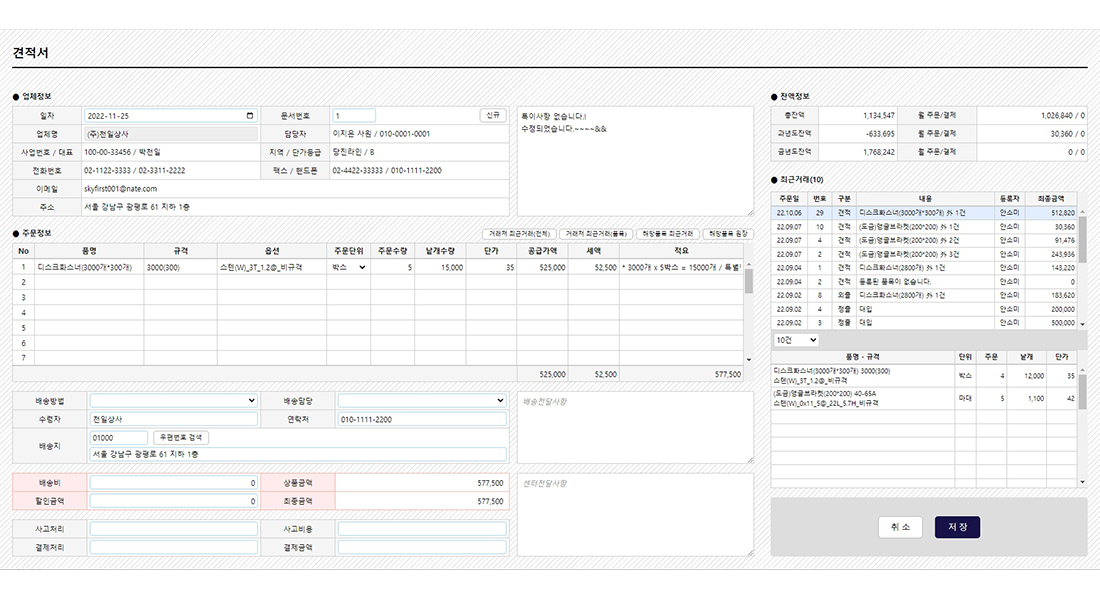This screenshot has width=1100, height=600.
Task: Click the item list scrollbar down arrow
Action: pos(1082,482)
